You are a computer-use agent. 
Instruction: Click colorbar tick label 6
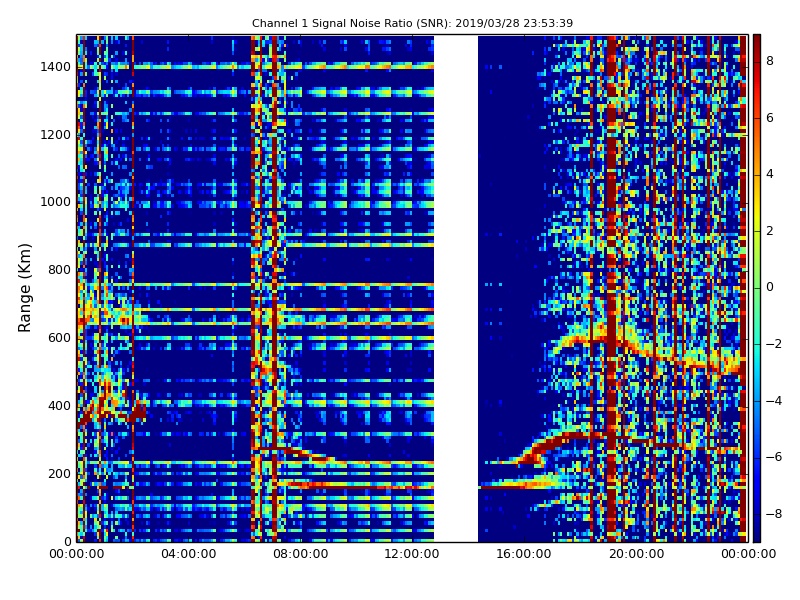click(770, 118)
